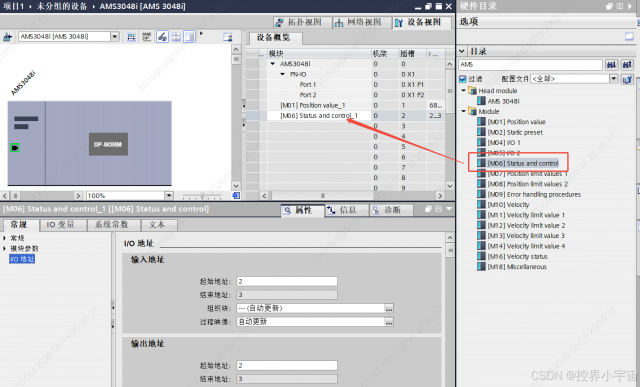Toggle the 过滤 filter checkbox
The width and height of the screenshot is (640, 387).
pyautogui.click(x=462, y=79)
